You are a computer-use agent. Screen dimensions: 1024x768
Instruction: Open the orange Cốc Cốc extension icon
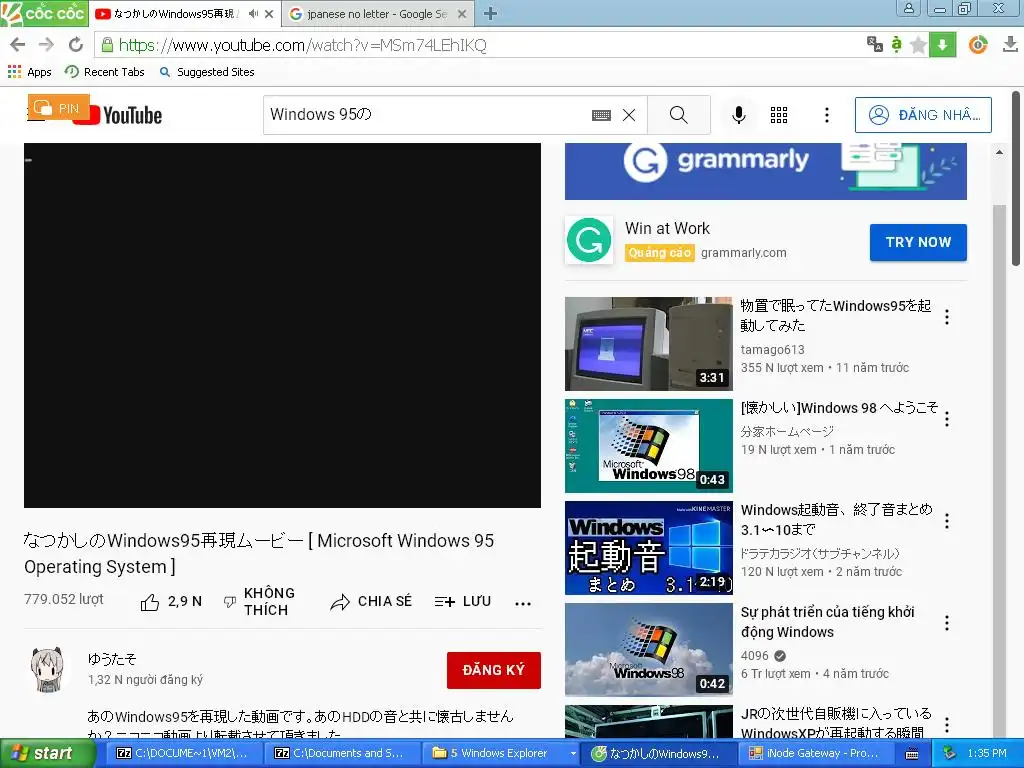point(978,44)
